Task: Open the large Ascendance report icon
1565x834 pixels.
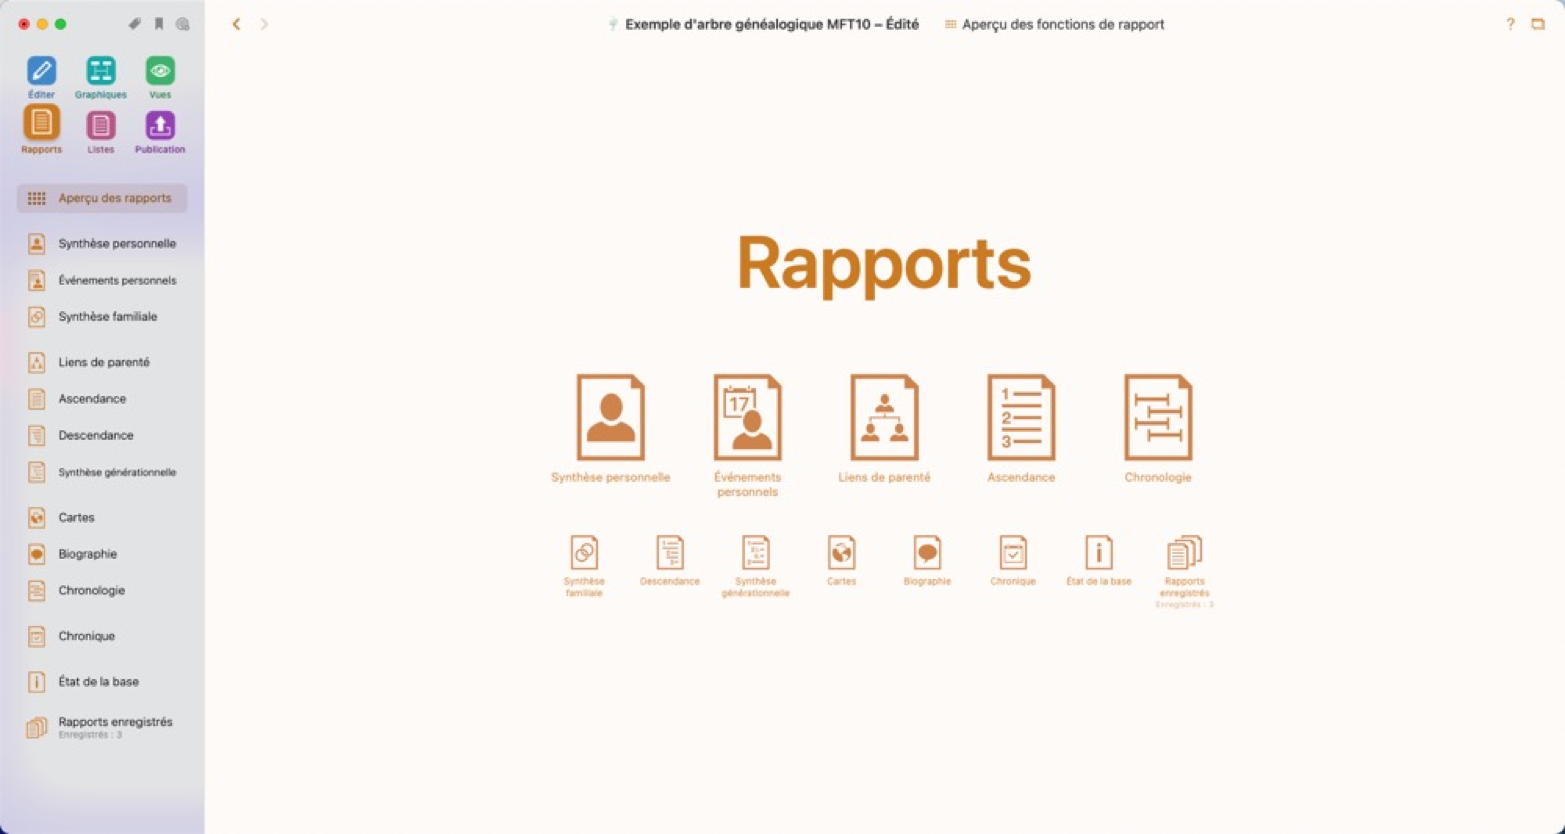Action: pos(1021,417)
